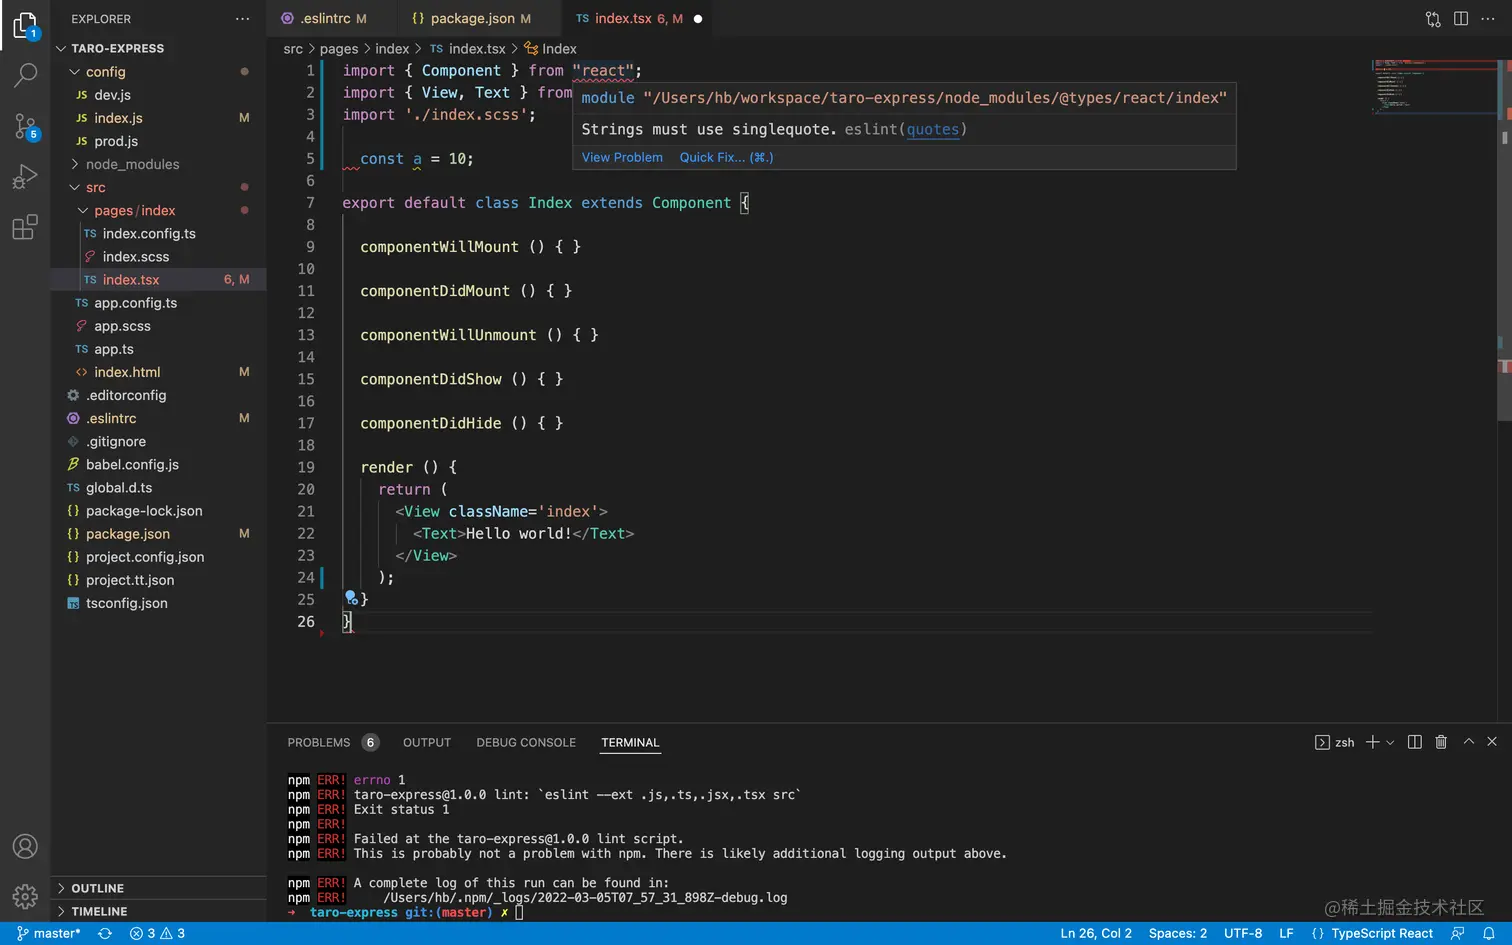Screen dimensions: 1512x945
Task: Close the unsaved index.tsx tab dot
Action: (x=698, y=19)
